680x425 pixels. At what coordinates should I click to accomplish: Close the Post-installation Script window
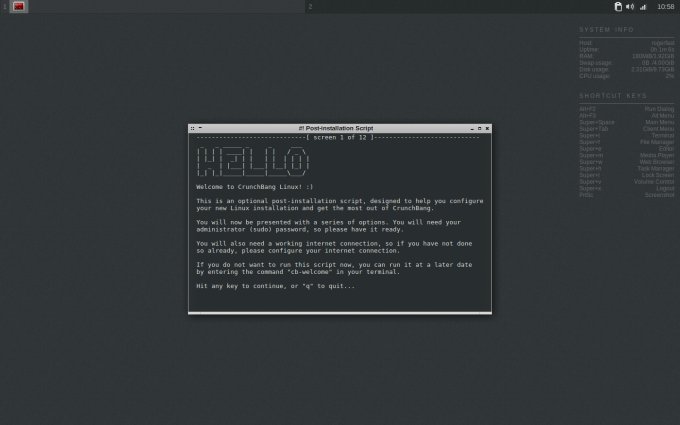(x=487, y=128)
